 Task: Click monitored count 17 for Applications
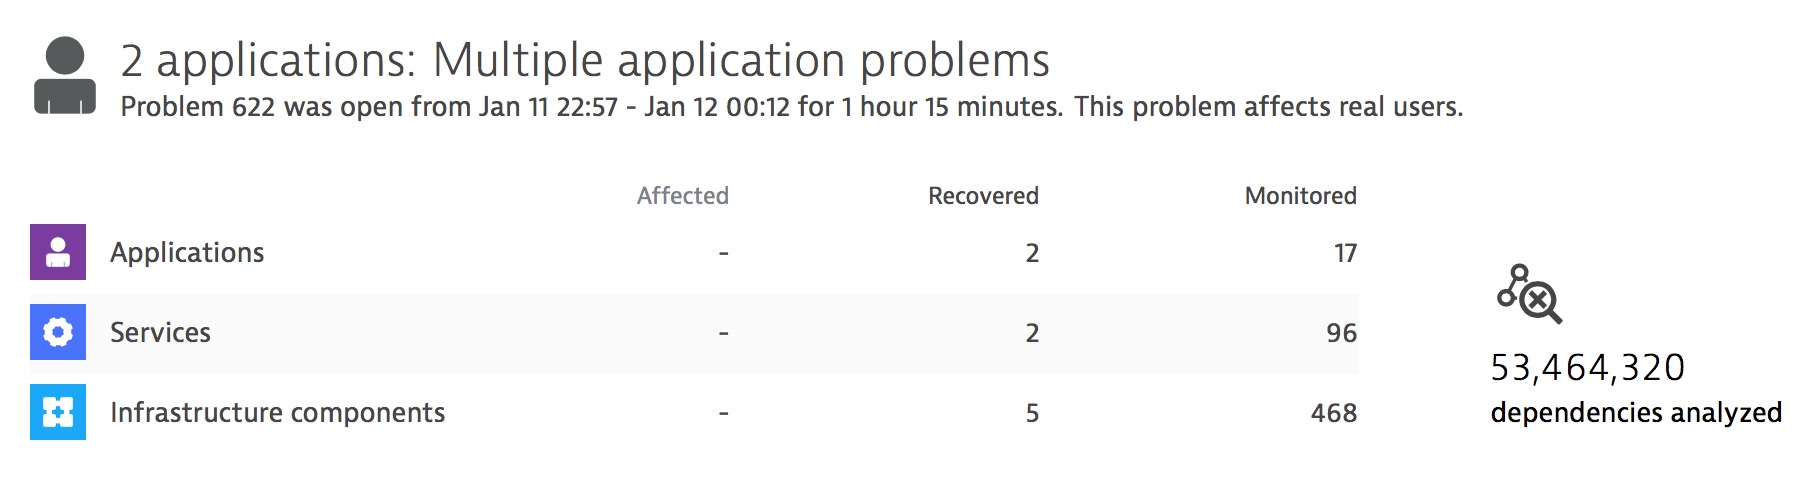(x=1345, y=253)
